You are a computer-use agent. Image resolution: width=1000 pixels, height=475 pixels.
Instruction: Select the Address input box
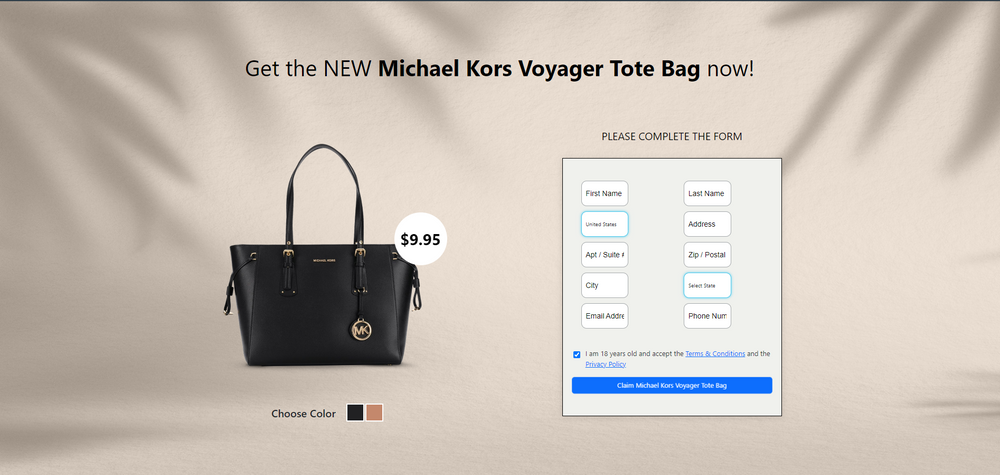pos(707,224)
